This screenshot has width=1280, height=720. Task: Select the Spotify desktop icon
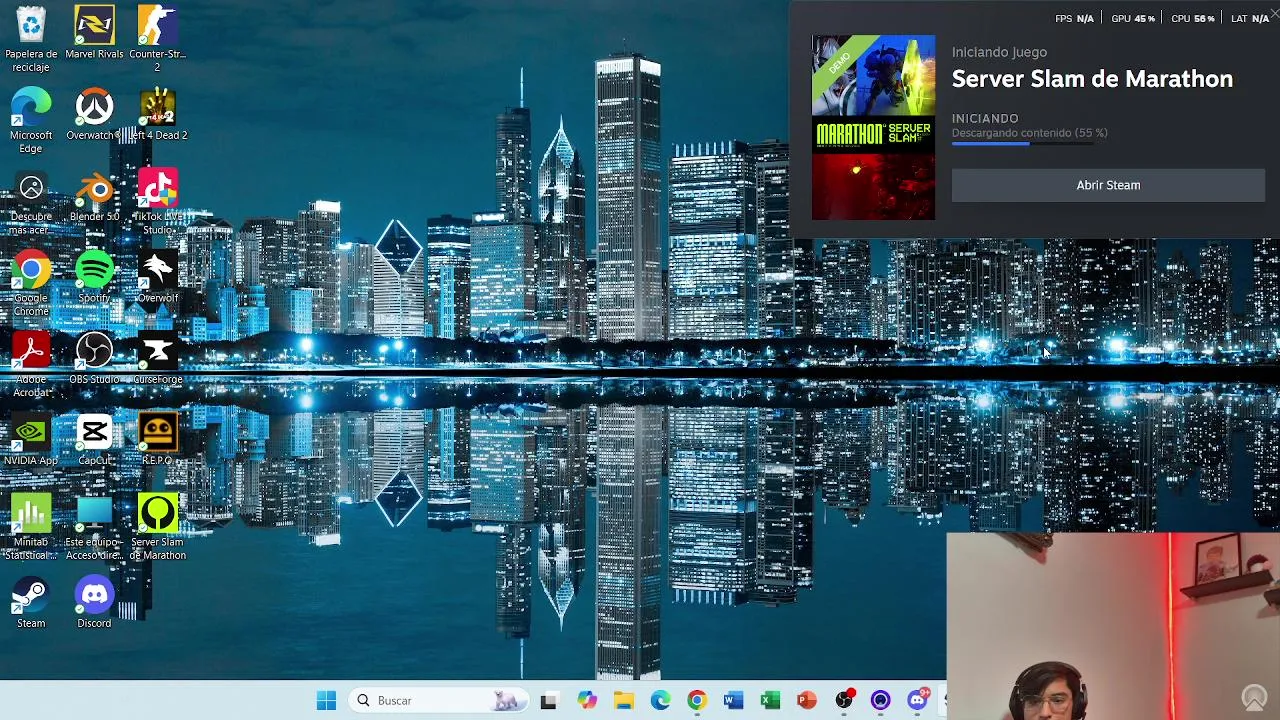(94, 277)
